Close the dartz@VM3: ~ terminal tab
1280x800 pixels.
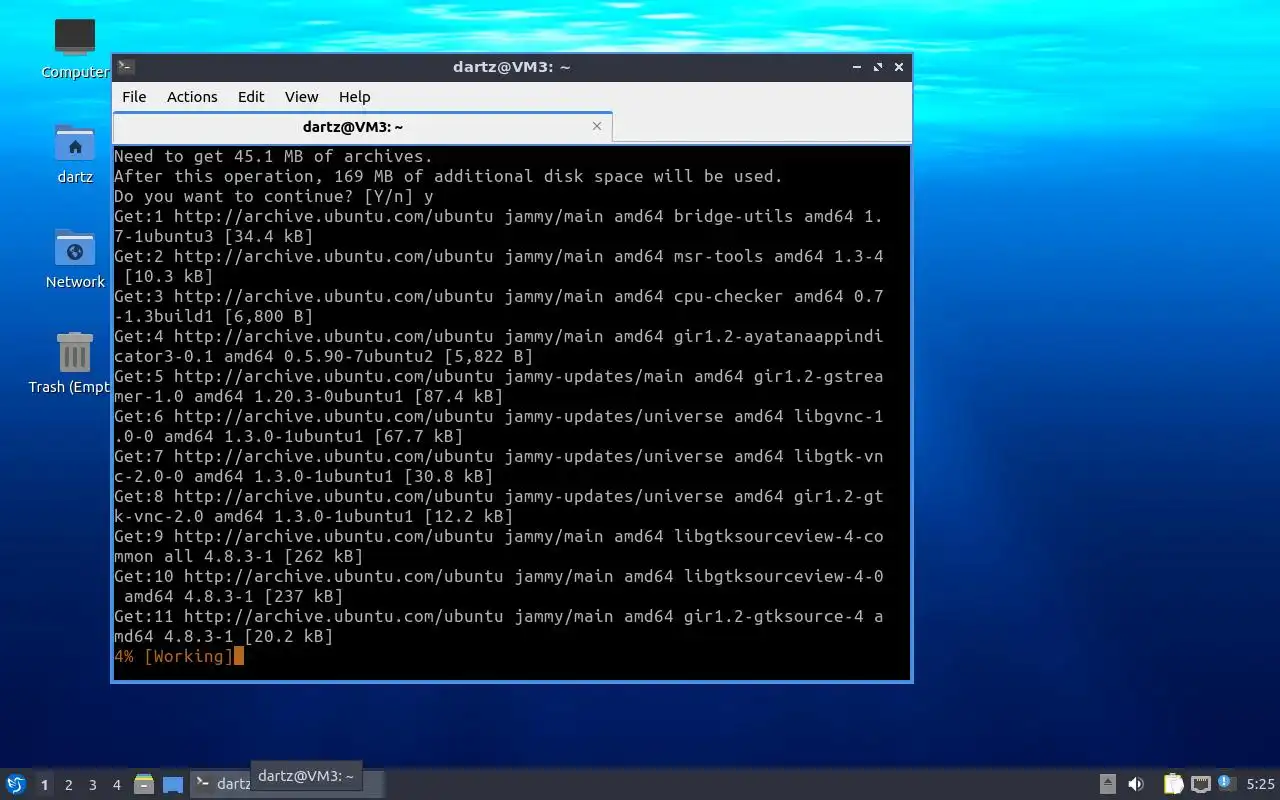pos(597,126)
